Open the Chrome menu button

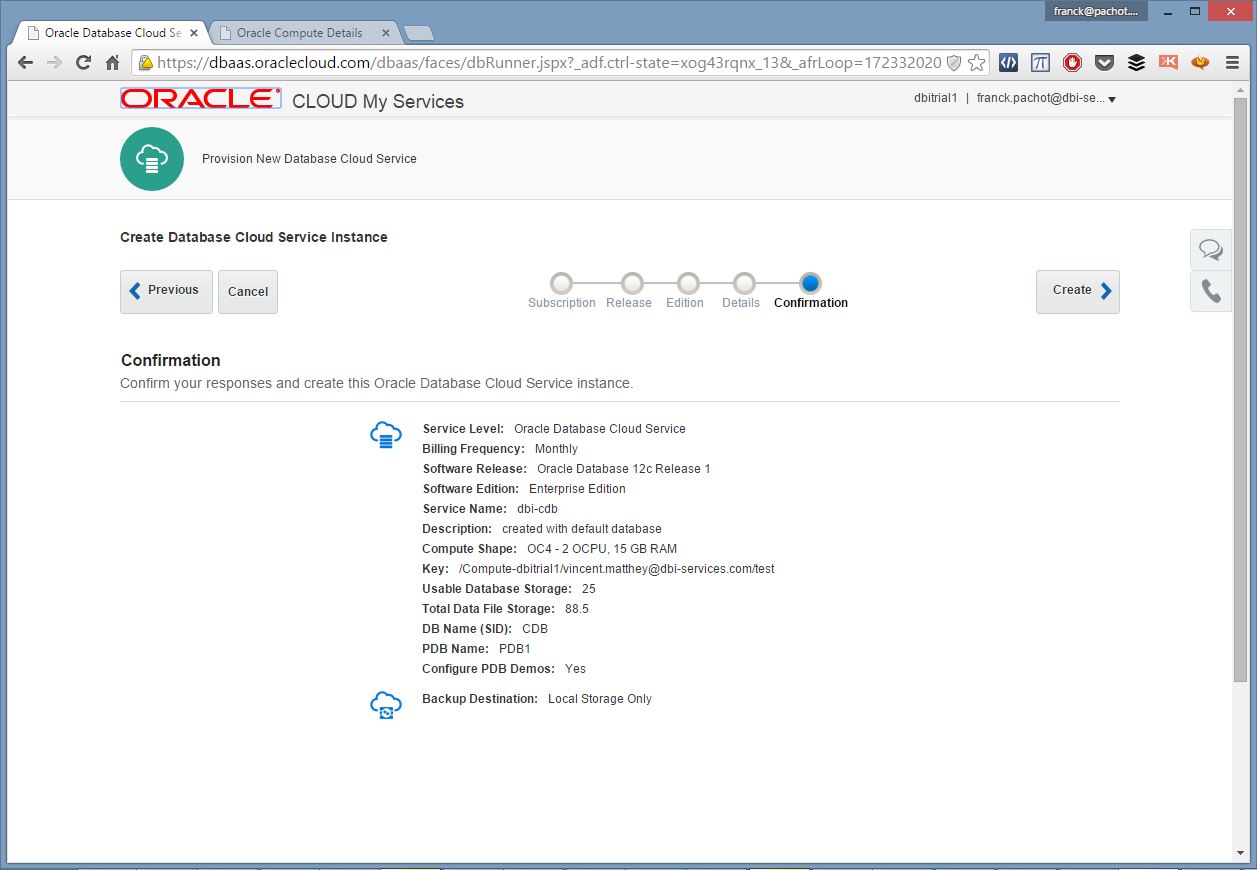[1232, 62]
